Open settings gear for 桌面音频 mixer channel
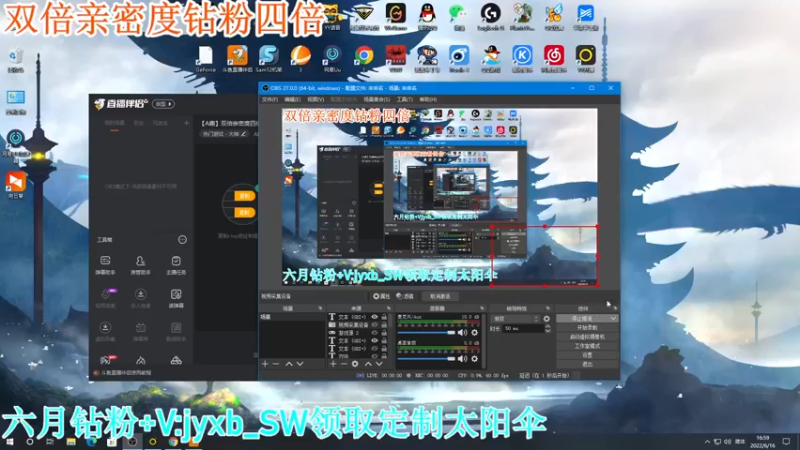The height and width of the screenshot is (450, 800). [x=474, y=359]
